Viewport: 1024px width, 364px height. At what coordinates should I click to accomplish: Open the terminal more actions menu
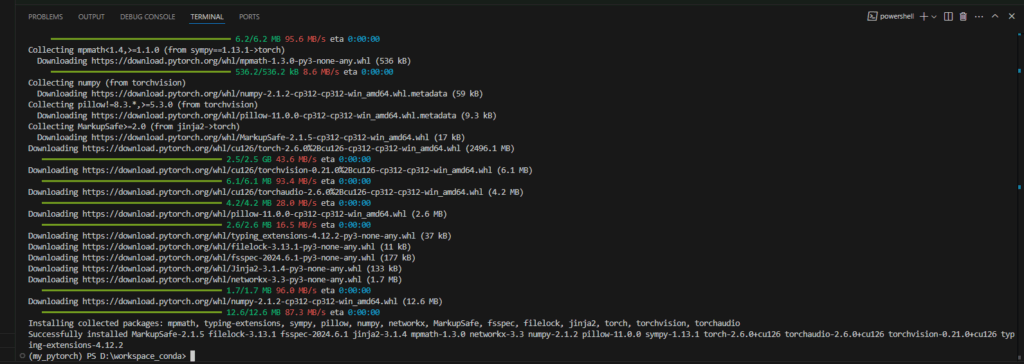pyautogui.click(x=978, y=16)
